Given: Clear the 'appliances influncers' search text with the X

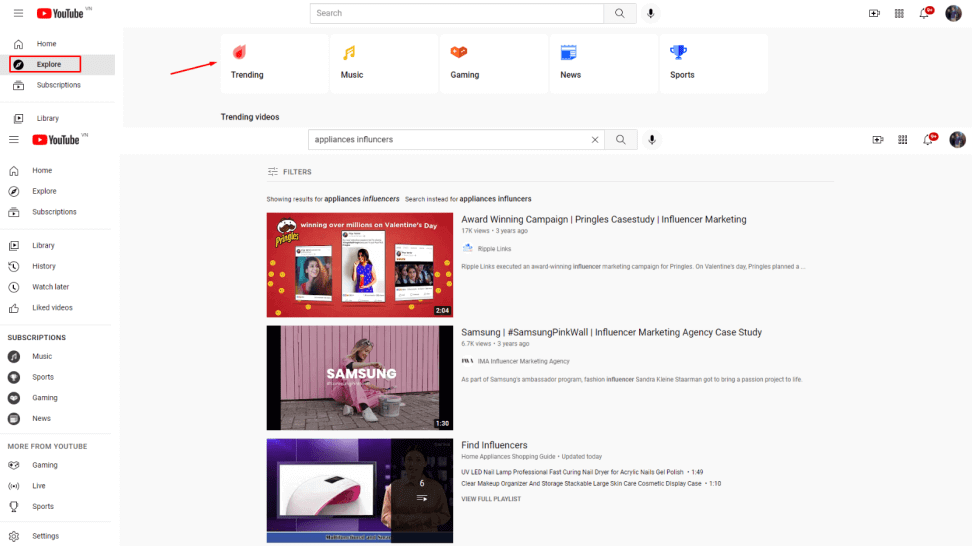Looking at the screenshot, I should (x=594, y=139).
